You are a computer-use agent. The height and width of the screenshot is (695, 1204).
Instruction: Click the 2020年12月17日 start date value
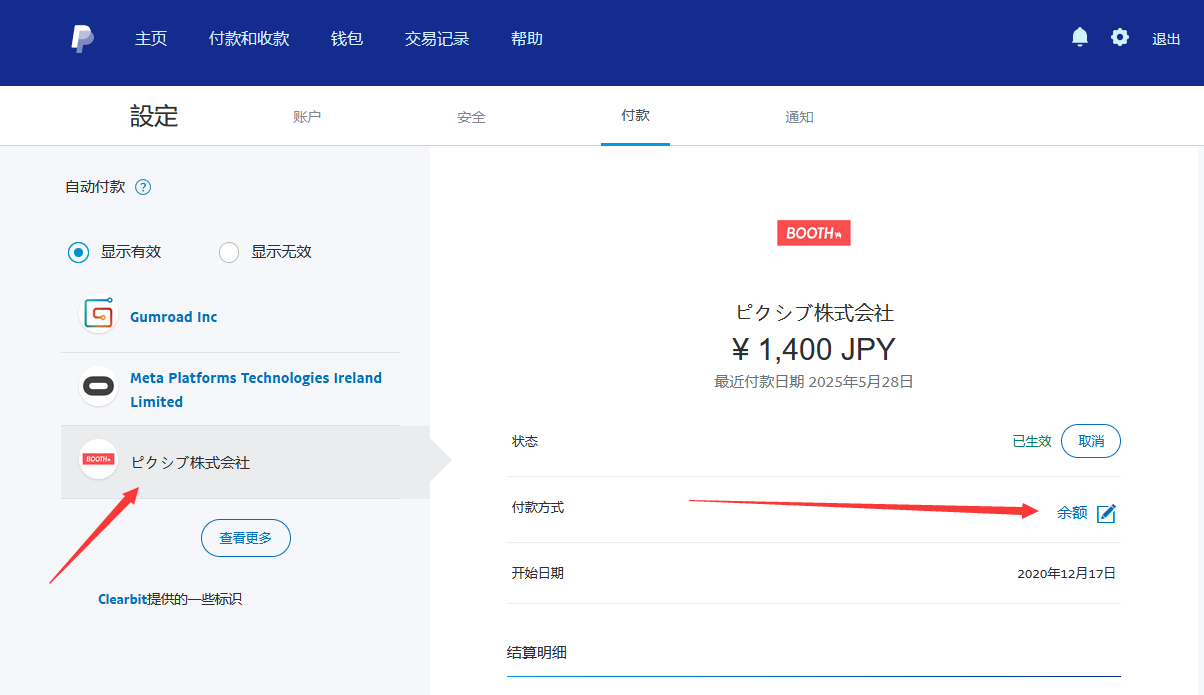pos(1066,574)
